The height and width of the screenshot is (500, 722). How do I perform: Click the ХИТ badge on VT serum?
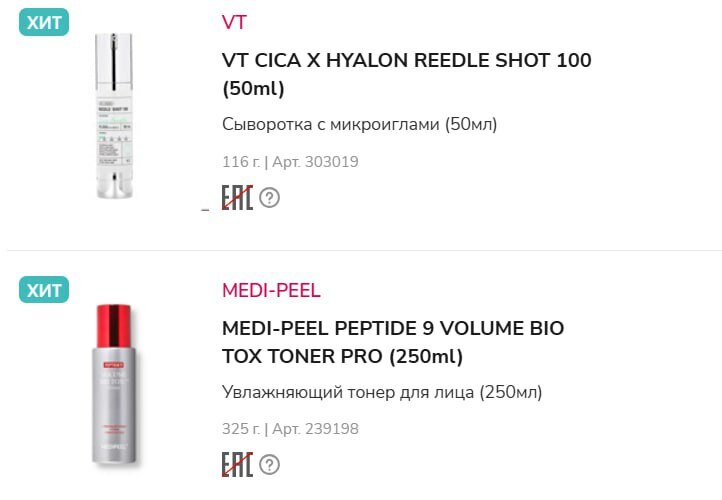pos(44,22)
